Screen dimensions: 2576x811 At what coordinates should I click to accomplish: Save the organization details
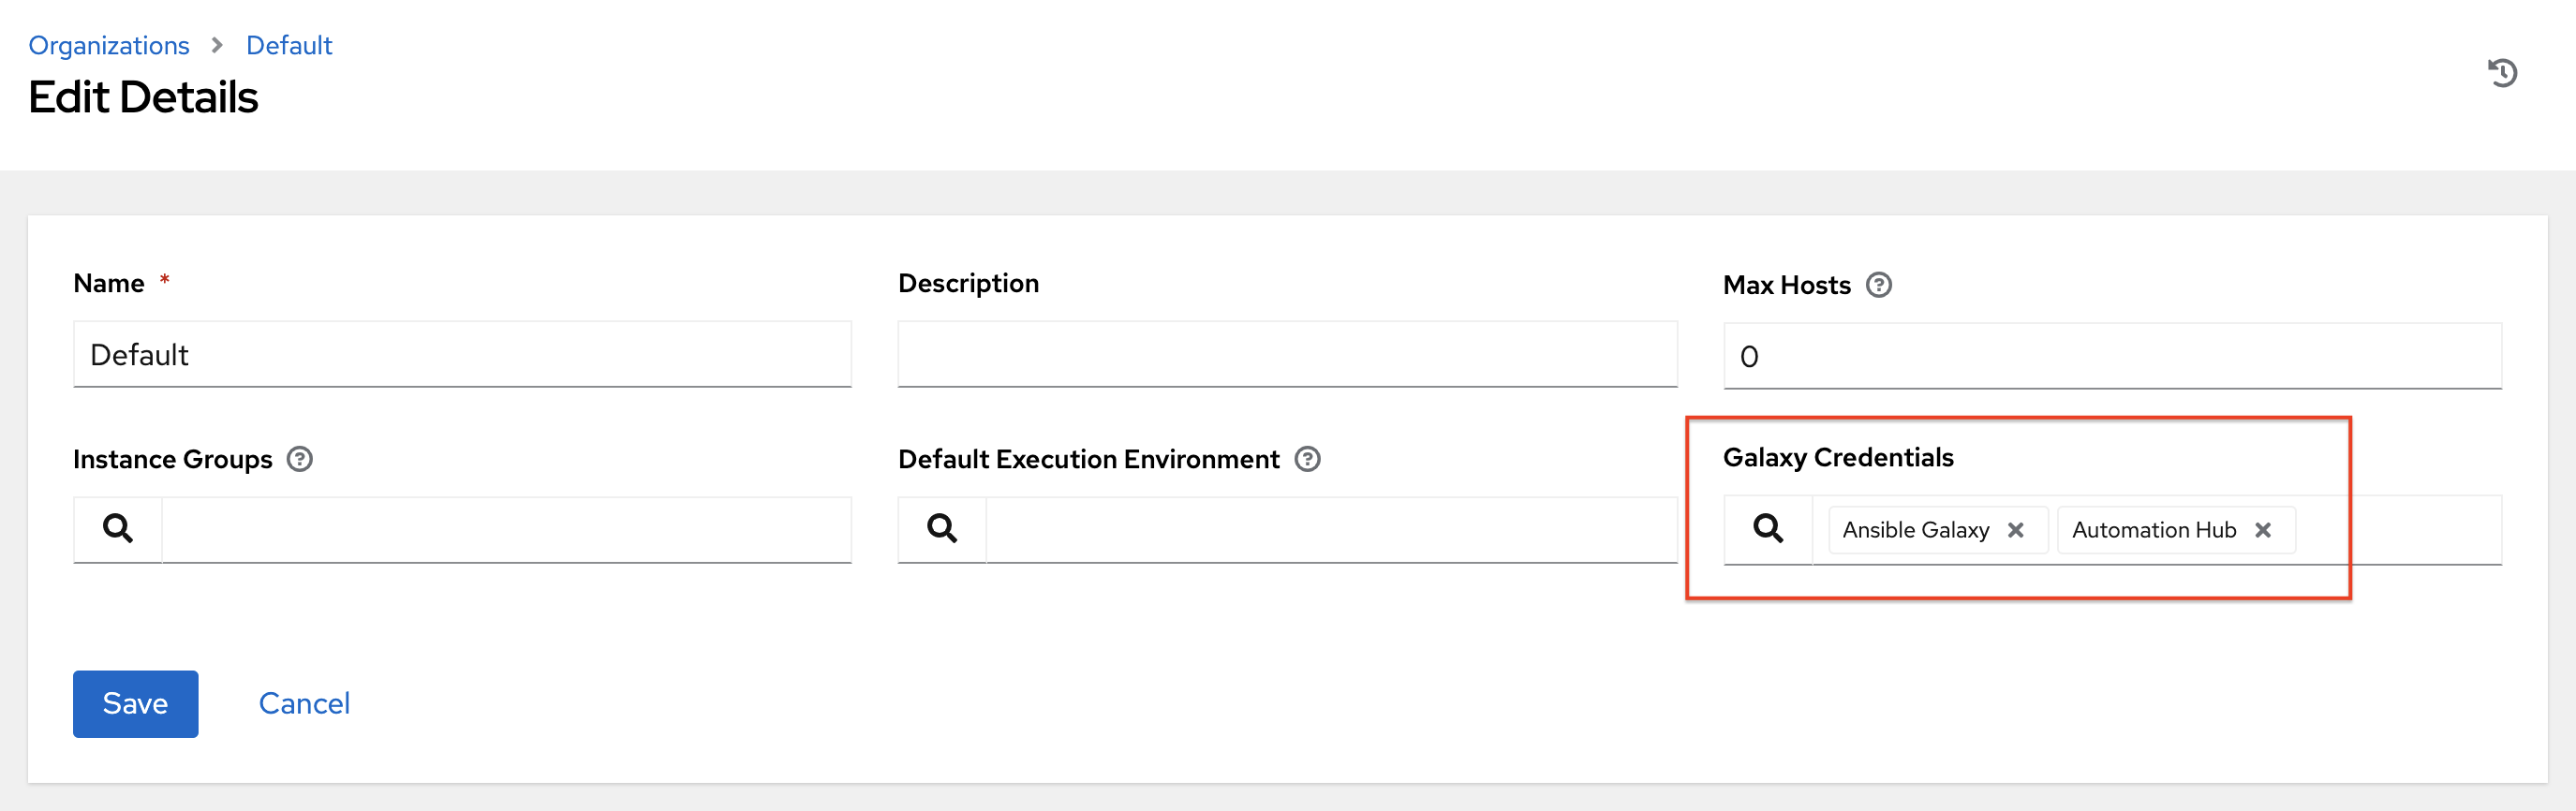tap(135, 703)
